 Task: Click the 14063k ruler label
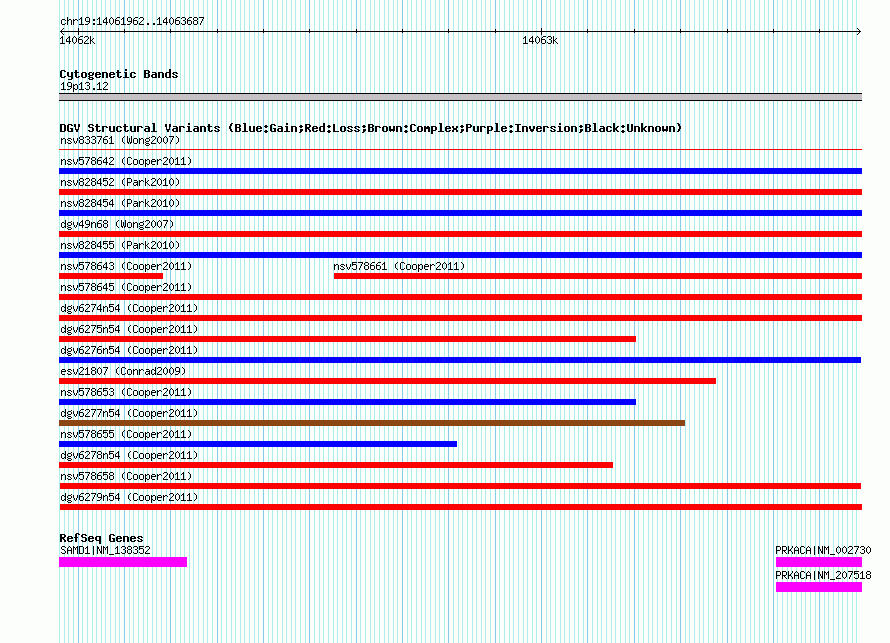pos(540,40)
